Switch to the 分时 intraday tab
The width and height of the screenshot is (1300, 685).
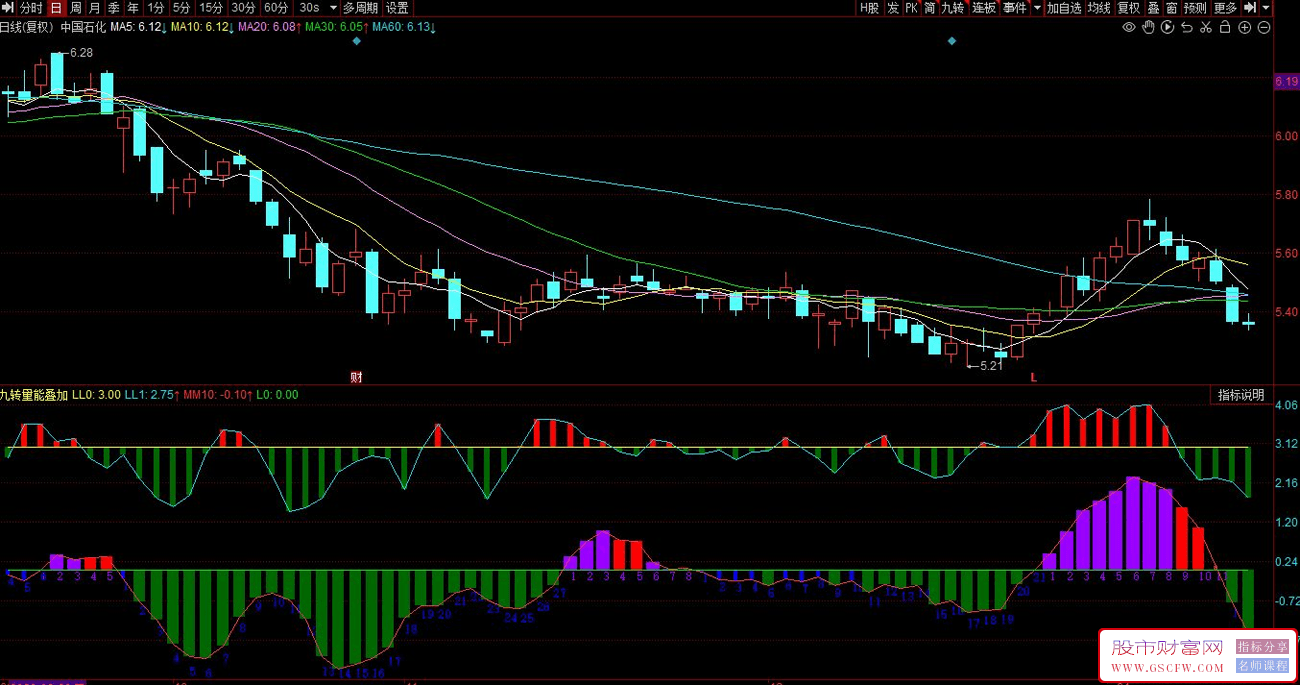(31, 7)
